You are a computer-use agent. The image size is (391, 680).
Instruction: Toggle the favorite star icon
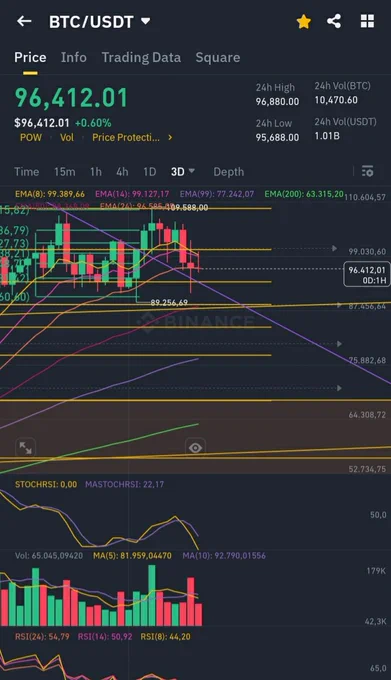(x=303, y=21)
